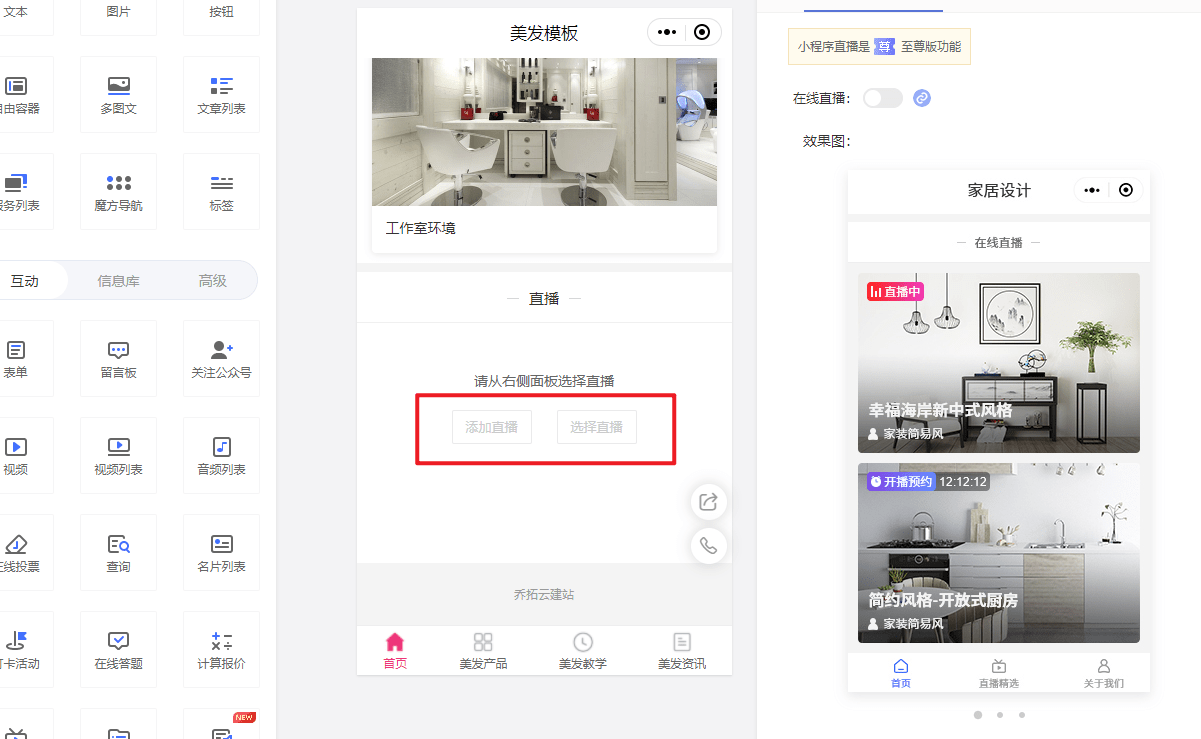
Task: Insert the 多图文 multi-image component
Action: point(118,94)
